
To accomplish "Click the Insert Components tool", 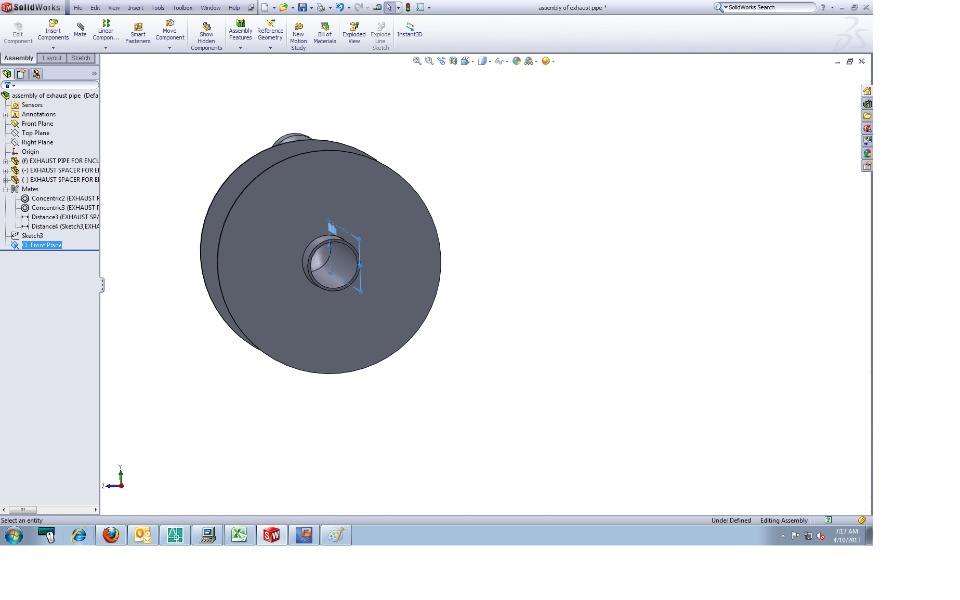I will click(53, 30).
